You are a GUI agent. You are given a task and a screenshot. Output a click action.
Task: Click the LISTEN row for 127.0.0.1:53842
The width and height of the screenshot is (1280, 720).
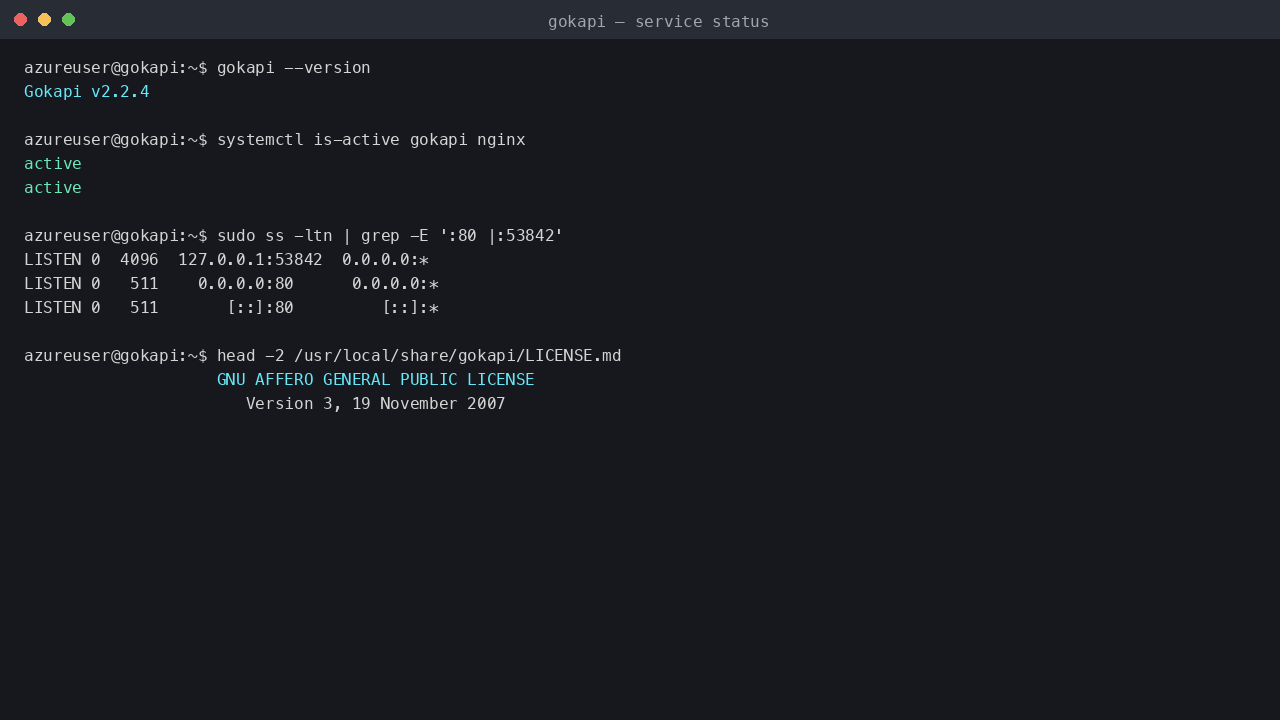pos(227,260)
